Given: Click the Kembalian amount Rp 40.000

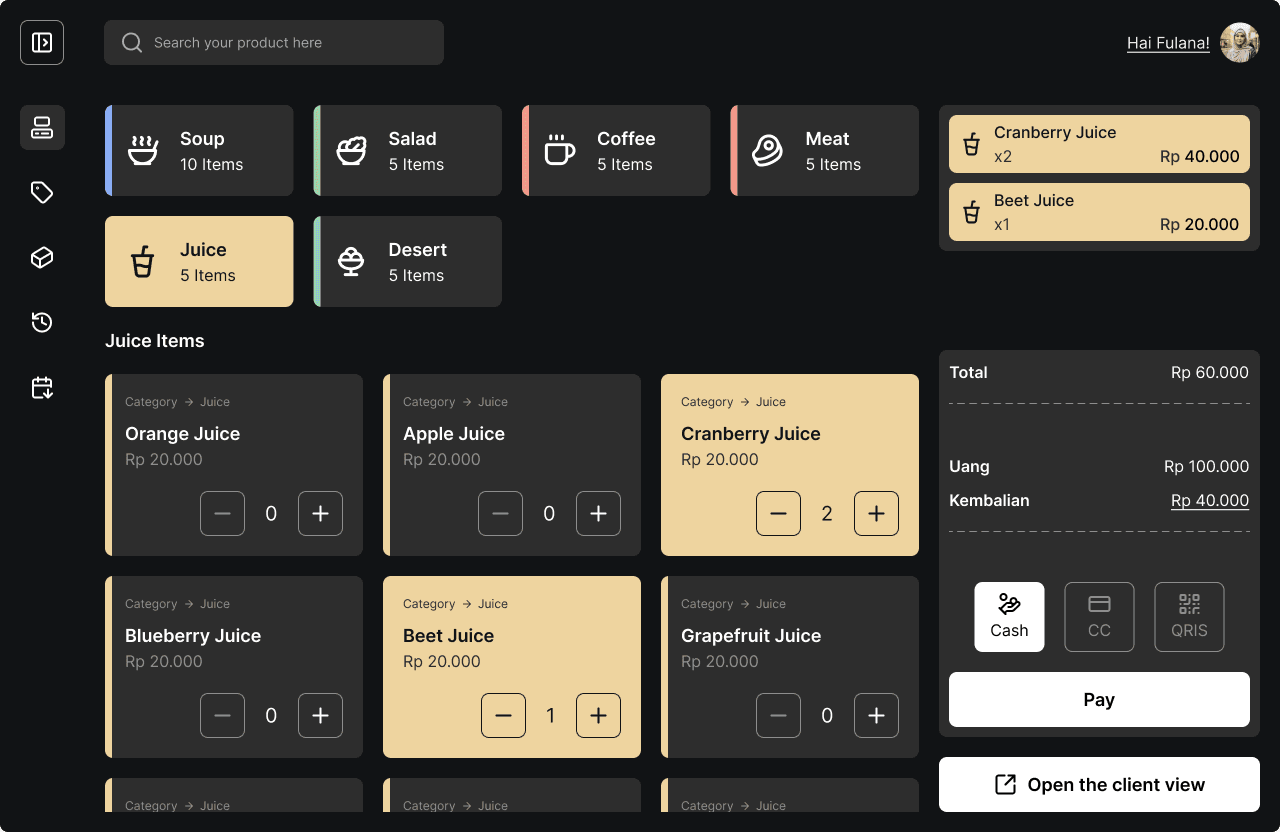Looking at the screenshot, I should 1210,501.
